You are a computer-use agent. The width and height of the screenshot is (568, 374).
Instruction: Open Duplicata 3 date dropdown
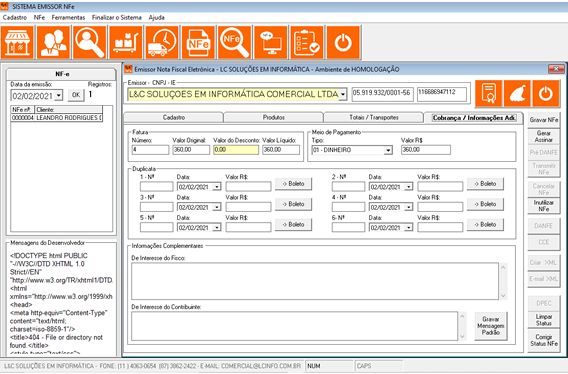[217, 207]
